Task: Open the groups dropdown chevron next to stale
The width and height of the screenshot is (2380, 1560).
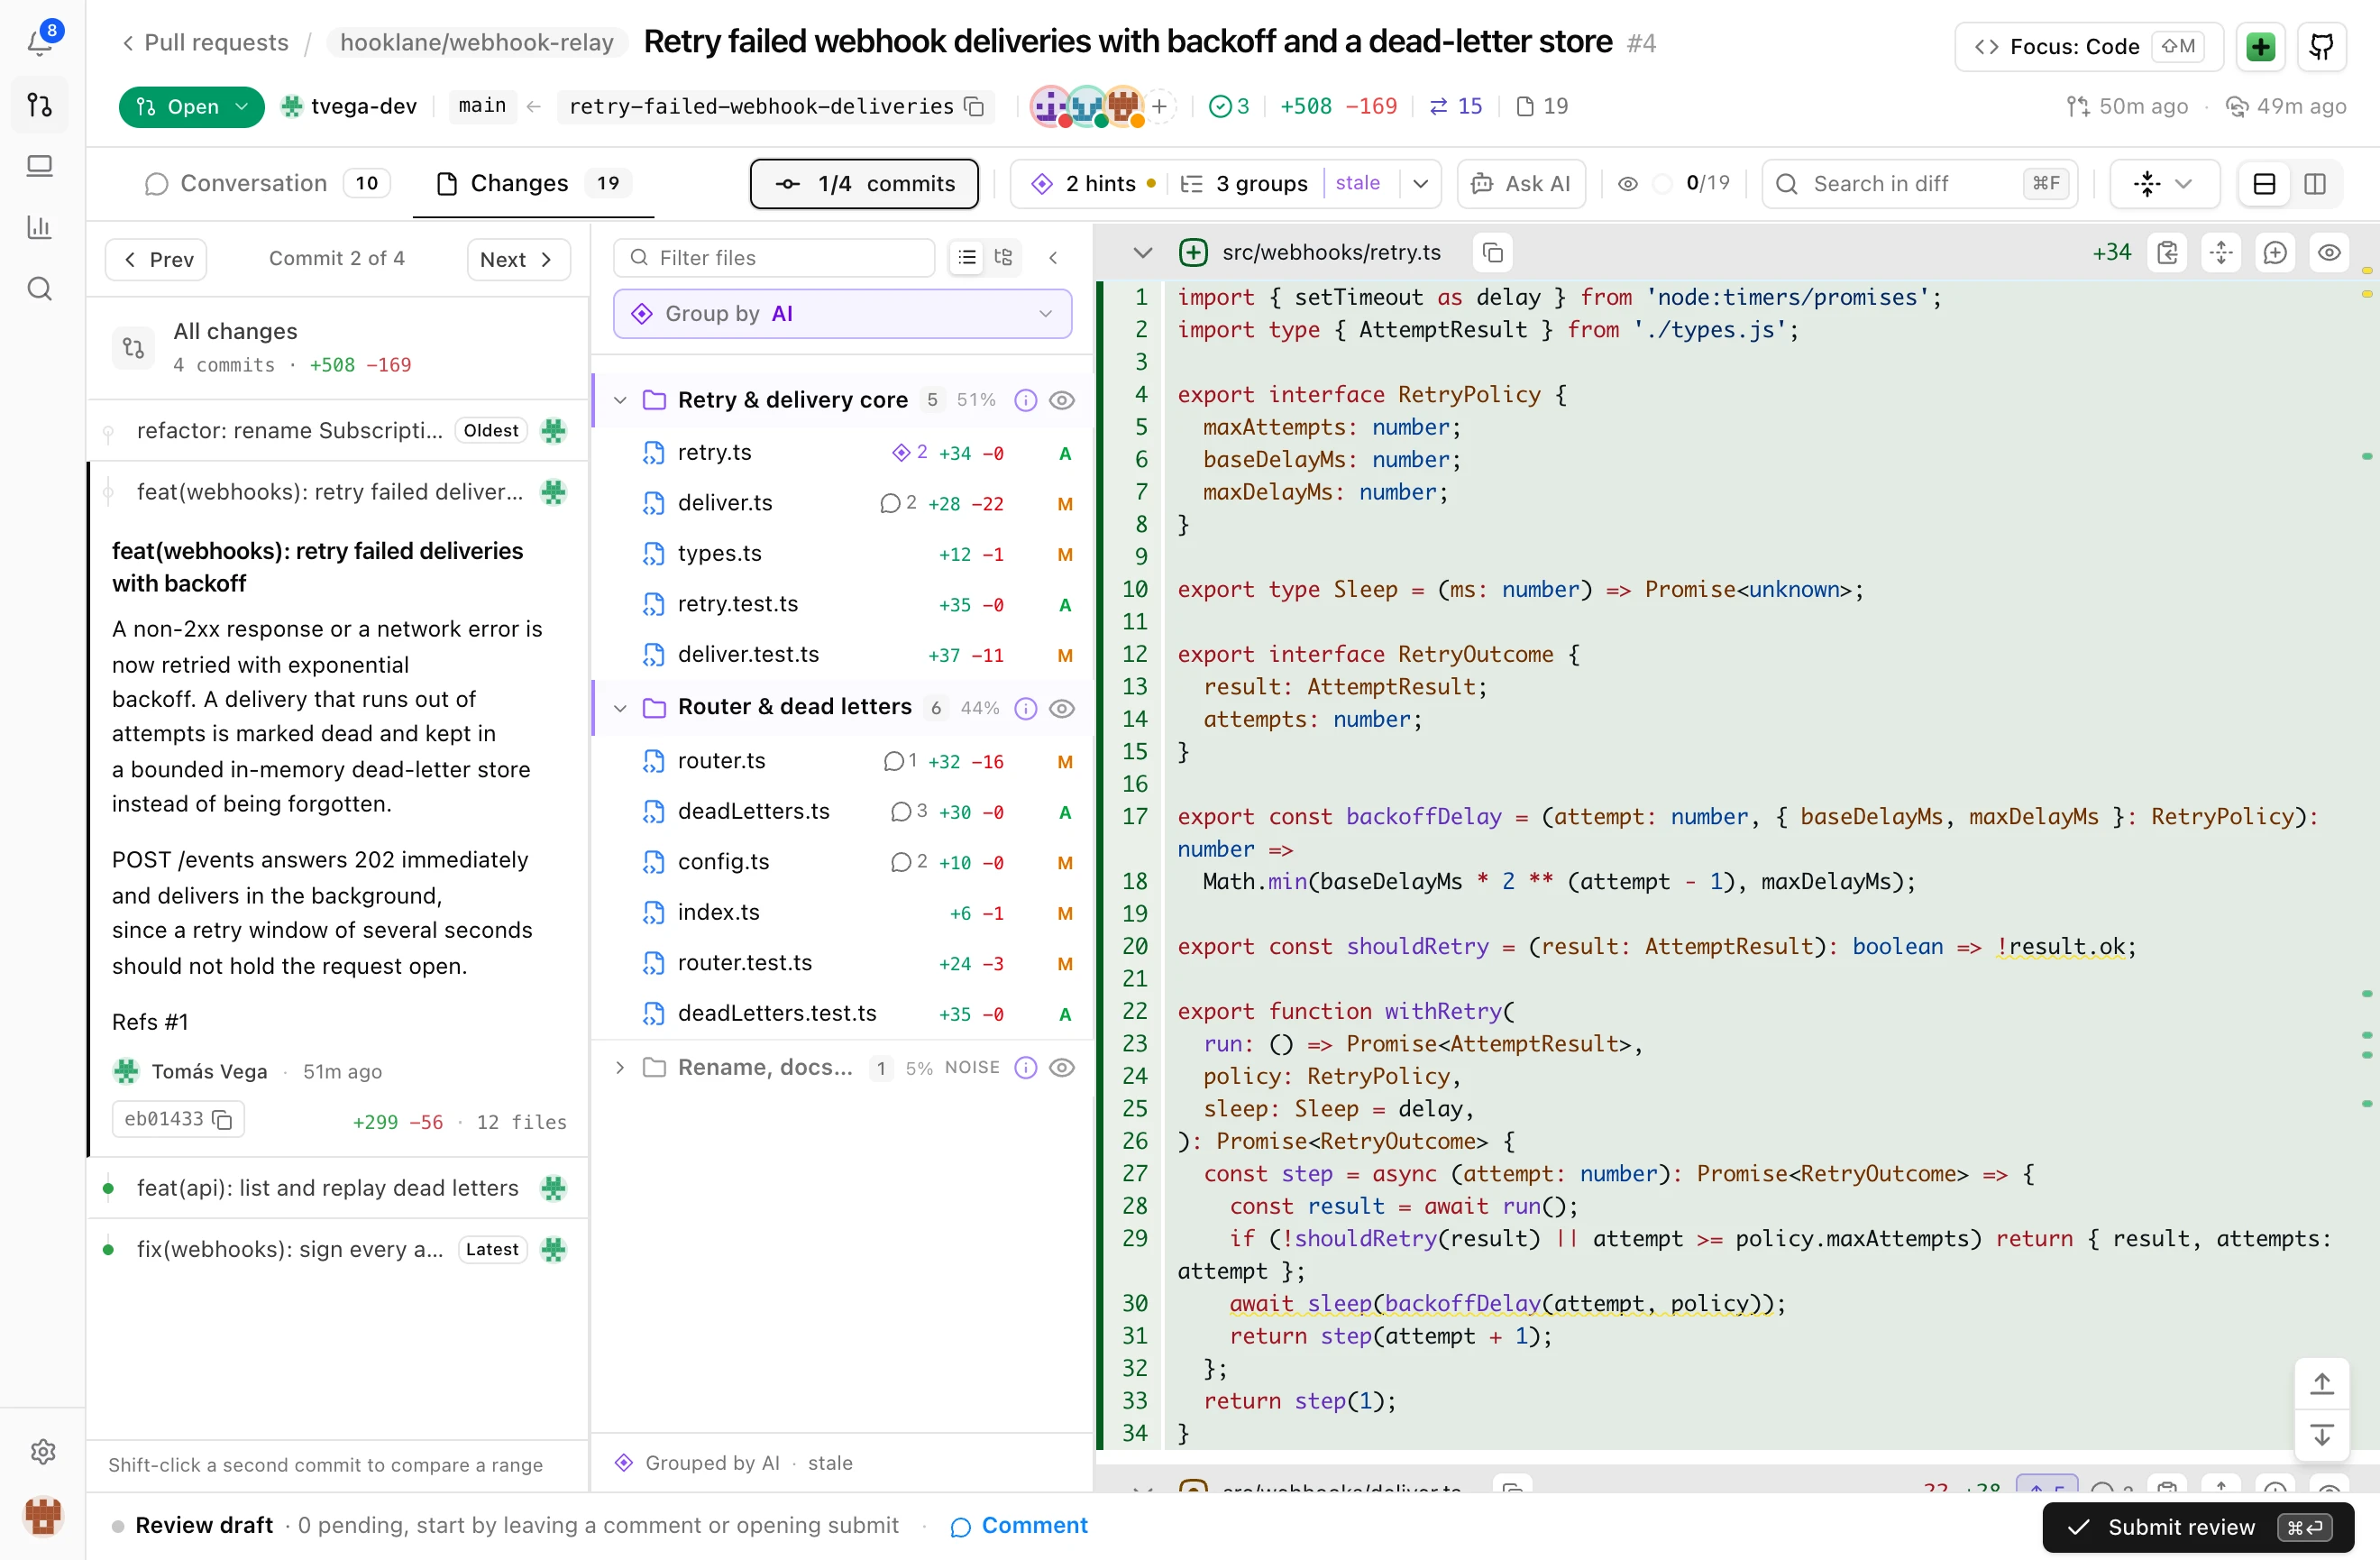Action: click(1420, 184)
